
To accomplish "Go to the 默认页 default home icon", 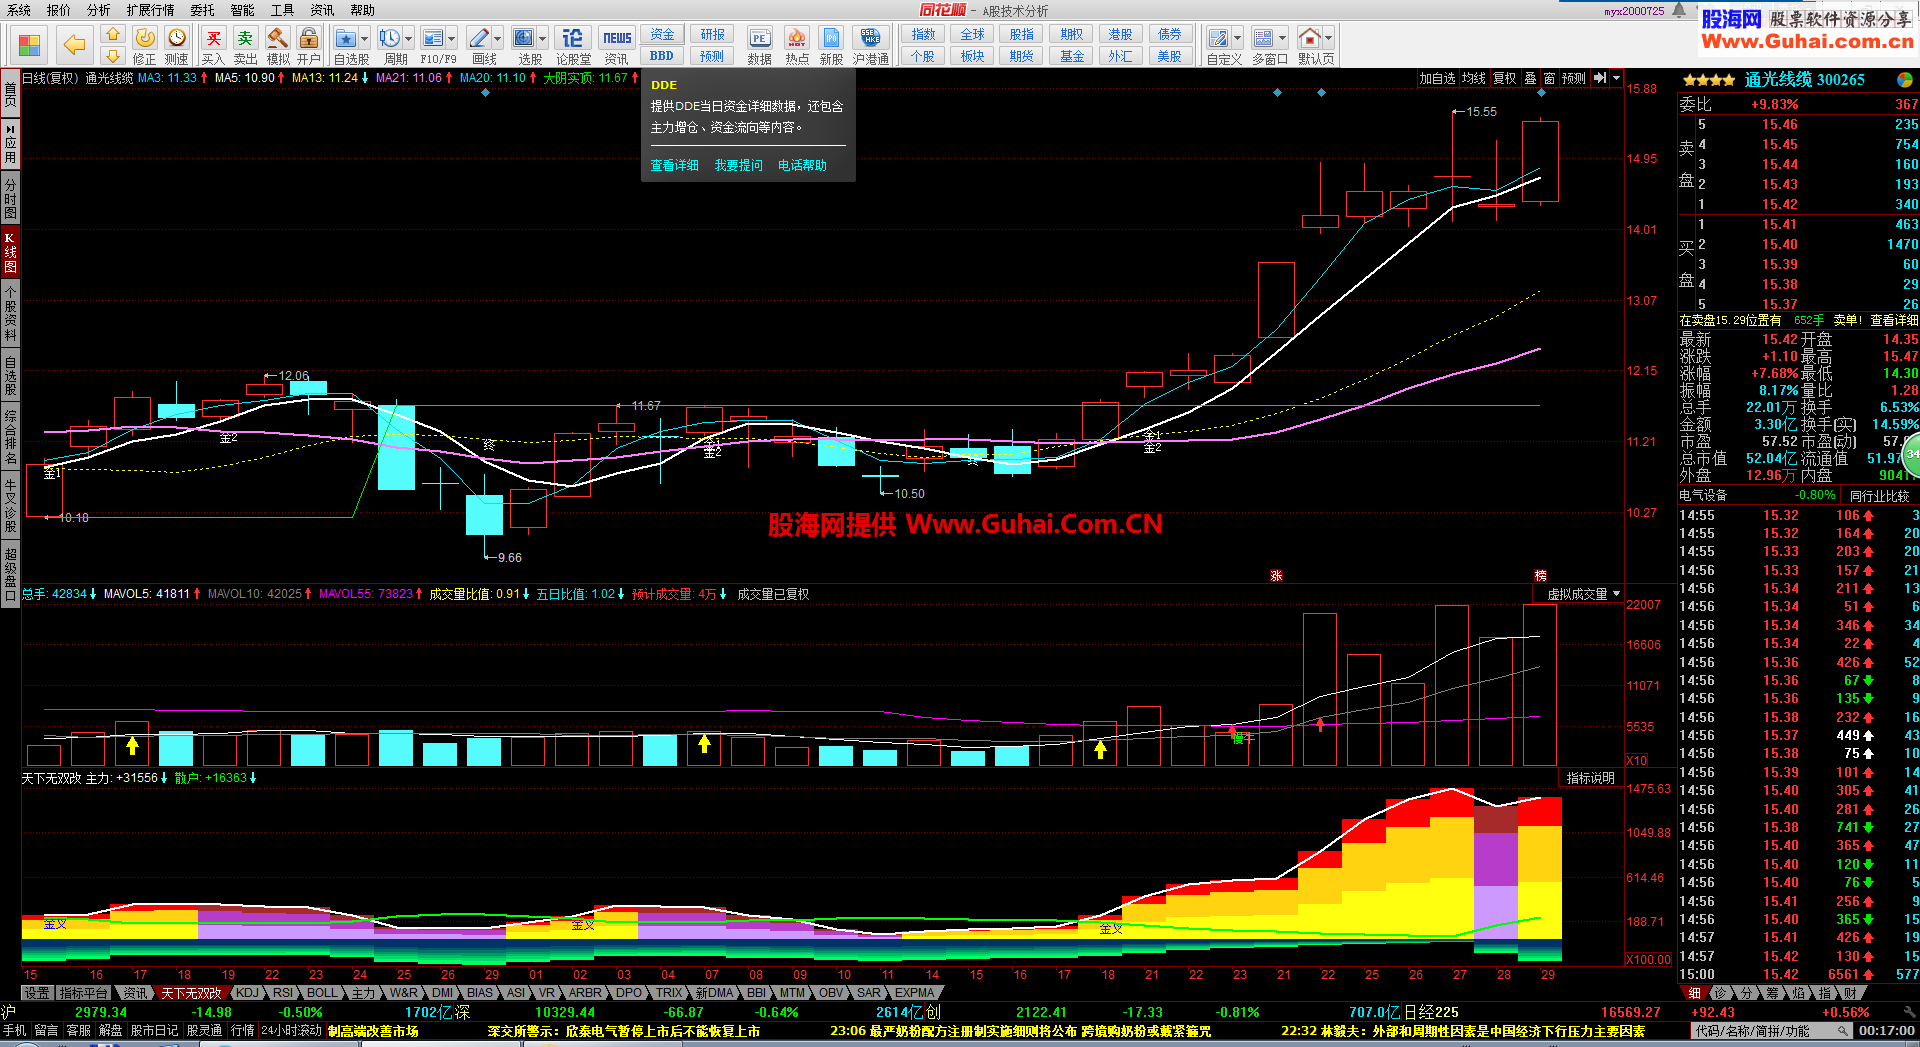I will coord(1309,38).
